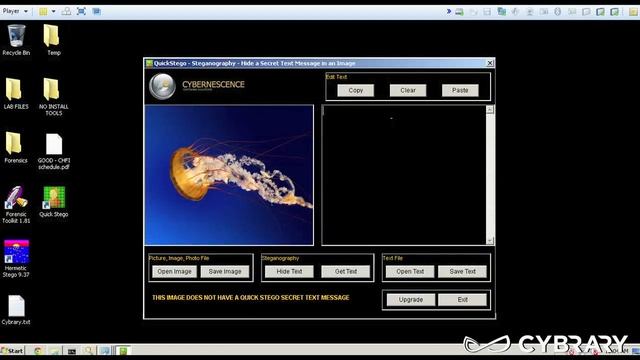Screen dimensions: 640x360
Task: Click Save Image button
Action: click(x=225, y=272)
